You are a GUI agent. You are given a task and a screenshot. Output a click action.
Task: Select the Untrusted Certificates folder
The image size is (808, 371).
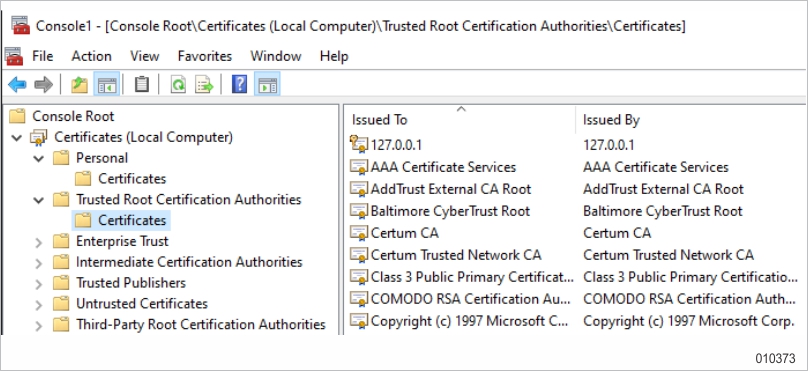(x=142, y=303)
